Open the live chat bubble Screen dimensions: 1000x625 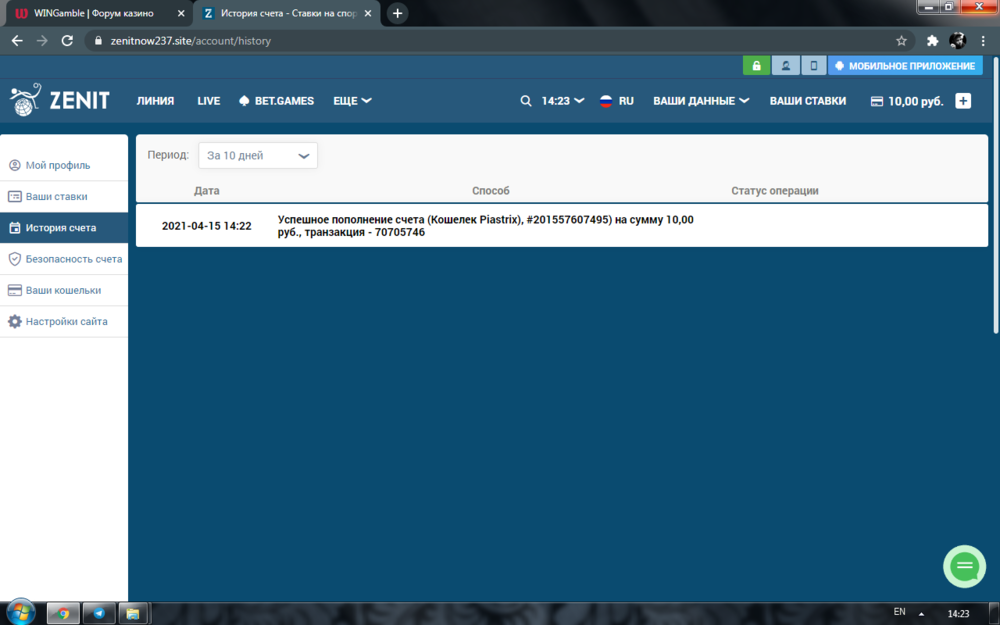pyautogui.click(x=964, y=566)
